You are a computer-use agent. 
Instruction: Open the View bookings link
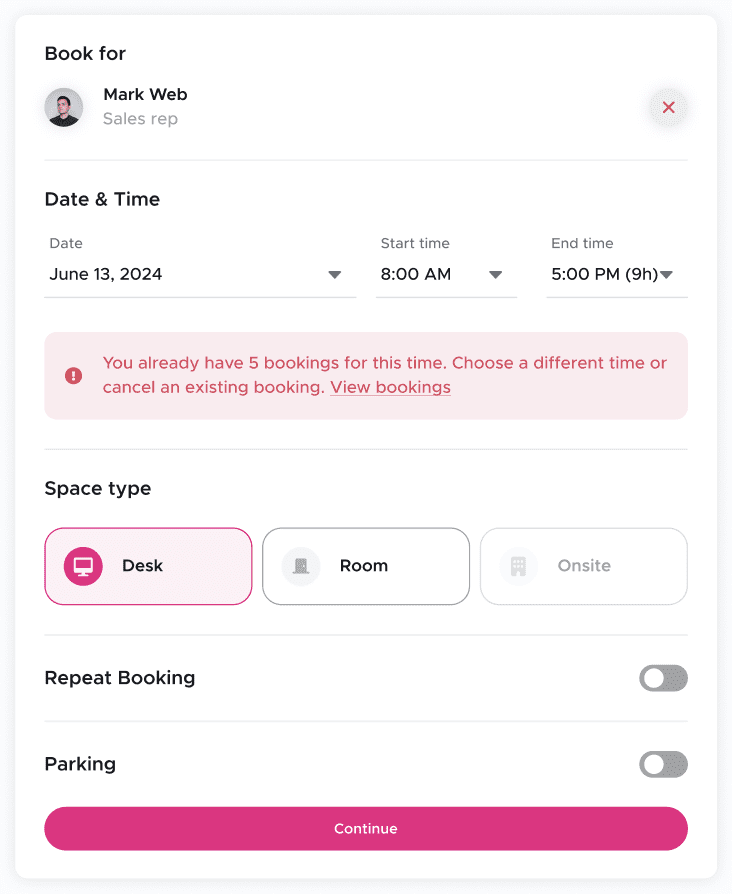(390, 388)
